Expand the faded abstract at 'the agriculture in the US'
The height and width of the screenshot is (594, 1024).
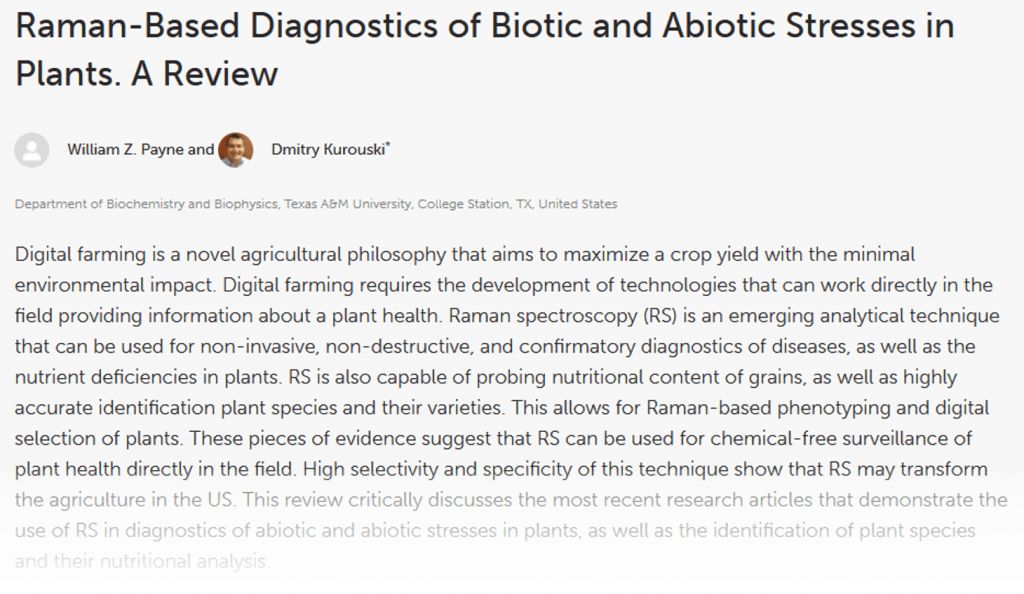[x=124, y=500]
